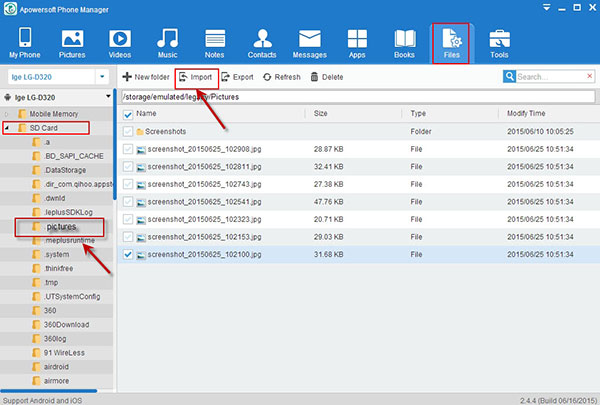Check screenshot_20150625_102908.jpg checkbox
The image size is (600, 405).
(128, 149)
